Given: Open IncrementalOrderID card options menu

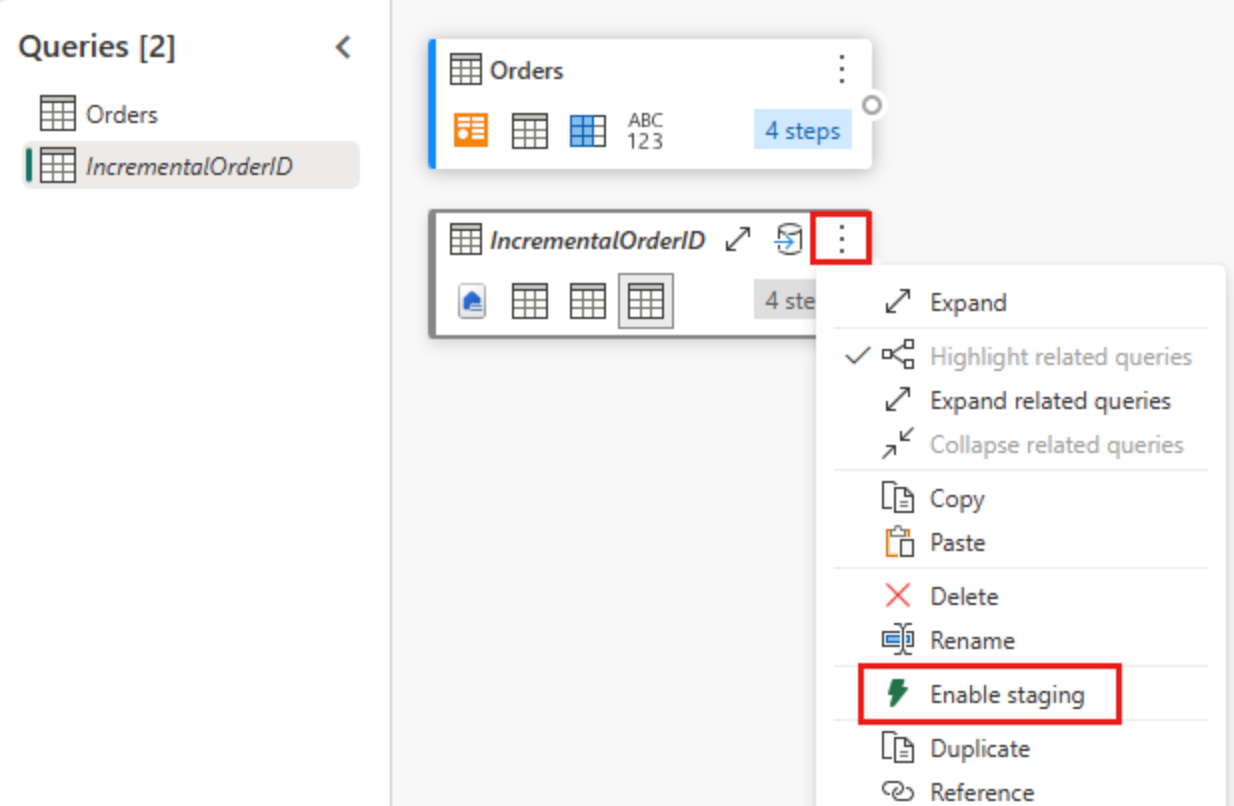Looking at the screenshot, I should tap(842, 240).
